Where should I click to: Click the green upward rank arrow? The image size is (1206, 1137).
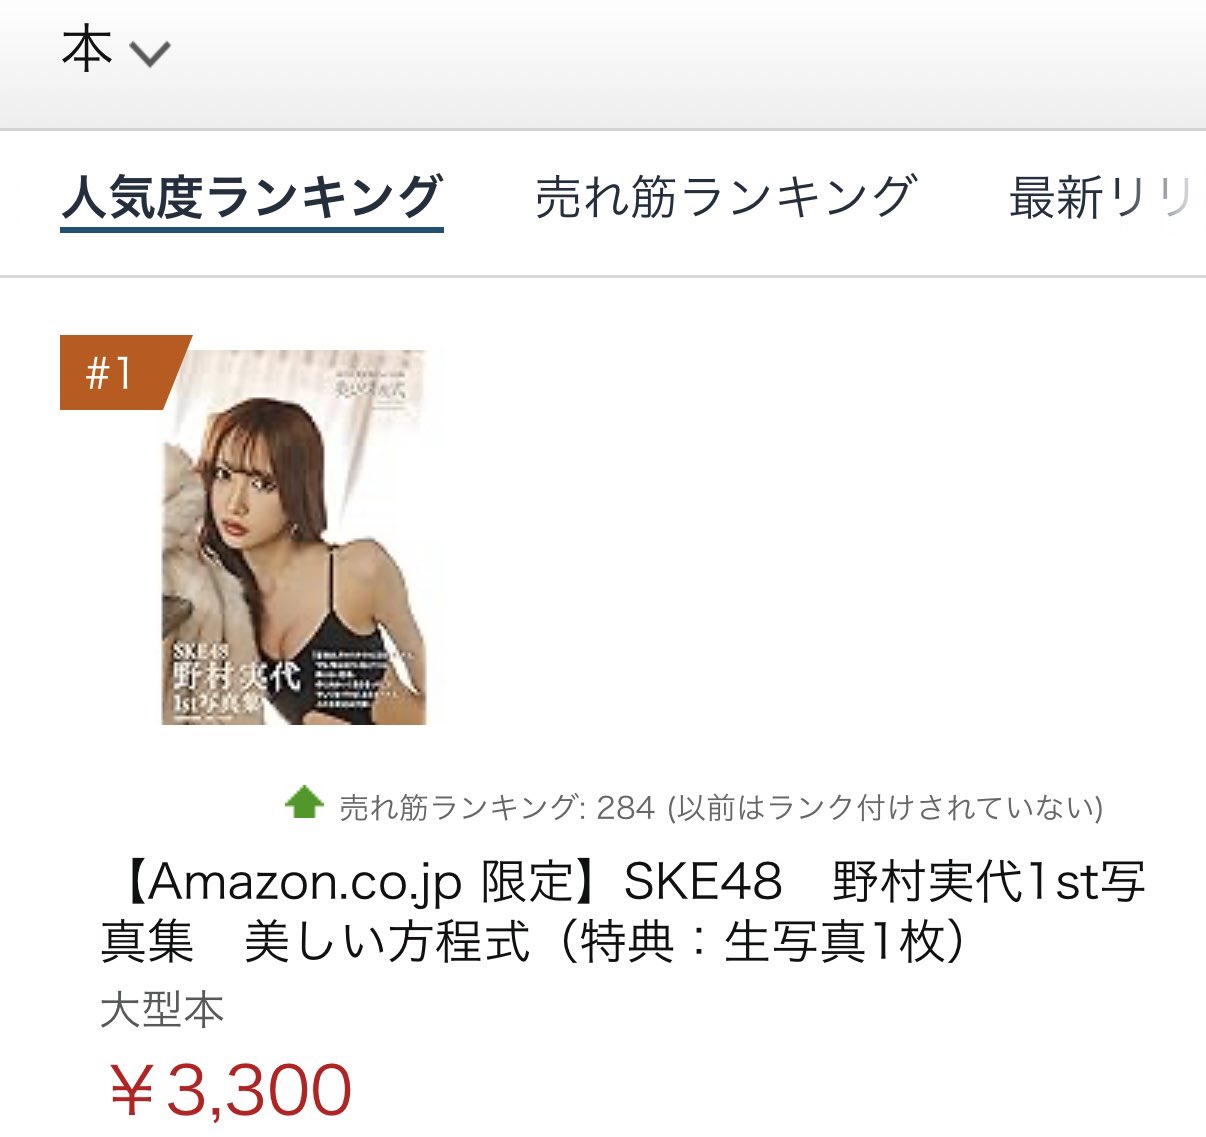pyautogui.click(x=304, y=803)
